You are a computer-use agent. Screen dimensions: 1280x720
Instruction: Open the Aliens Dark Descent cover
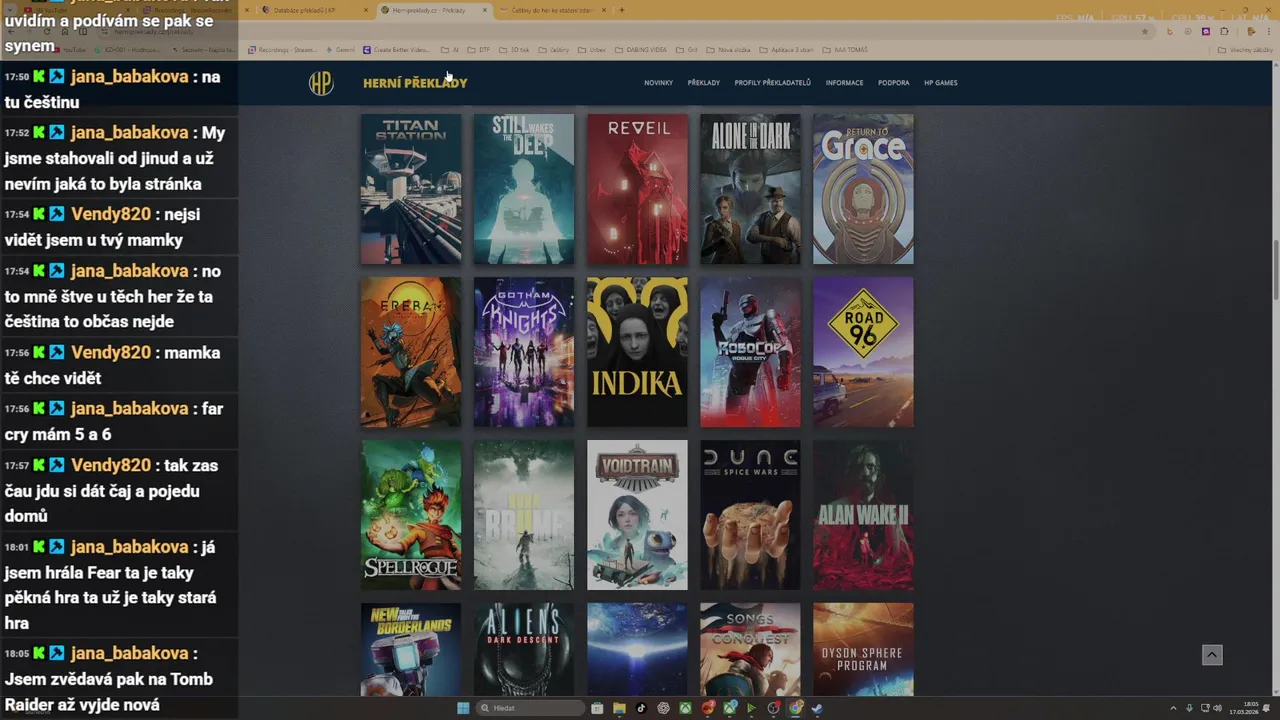click(524, 650)
